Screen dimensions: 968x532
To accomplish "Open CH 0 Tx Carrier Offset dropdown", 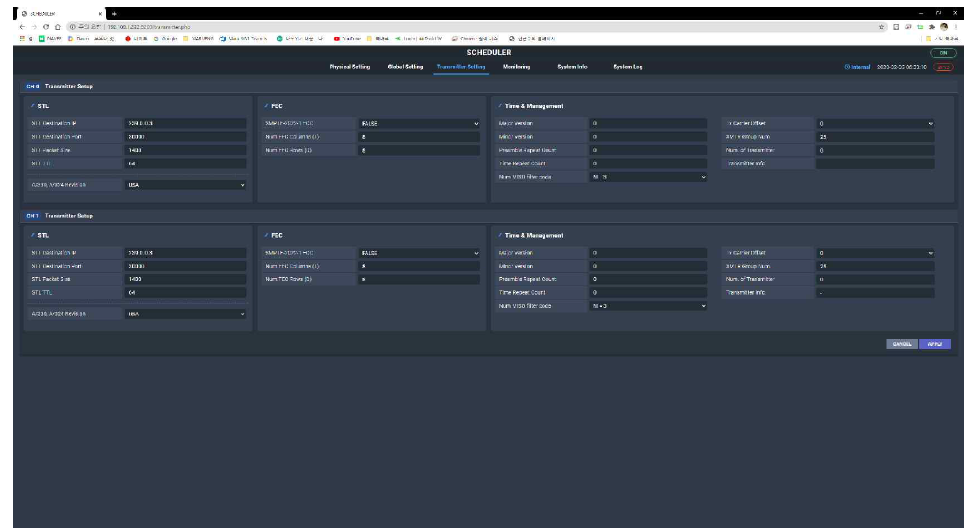I will [x=875, y=123].
